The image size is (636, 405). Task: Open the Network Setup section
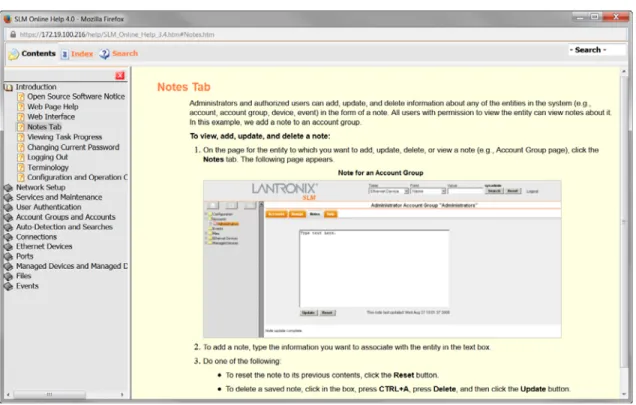41,187
